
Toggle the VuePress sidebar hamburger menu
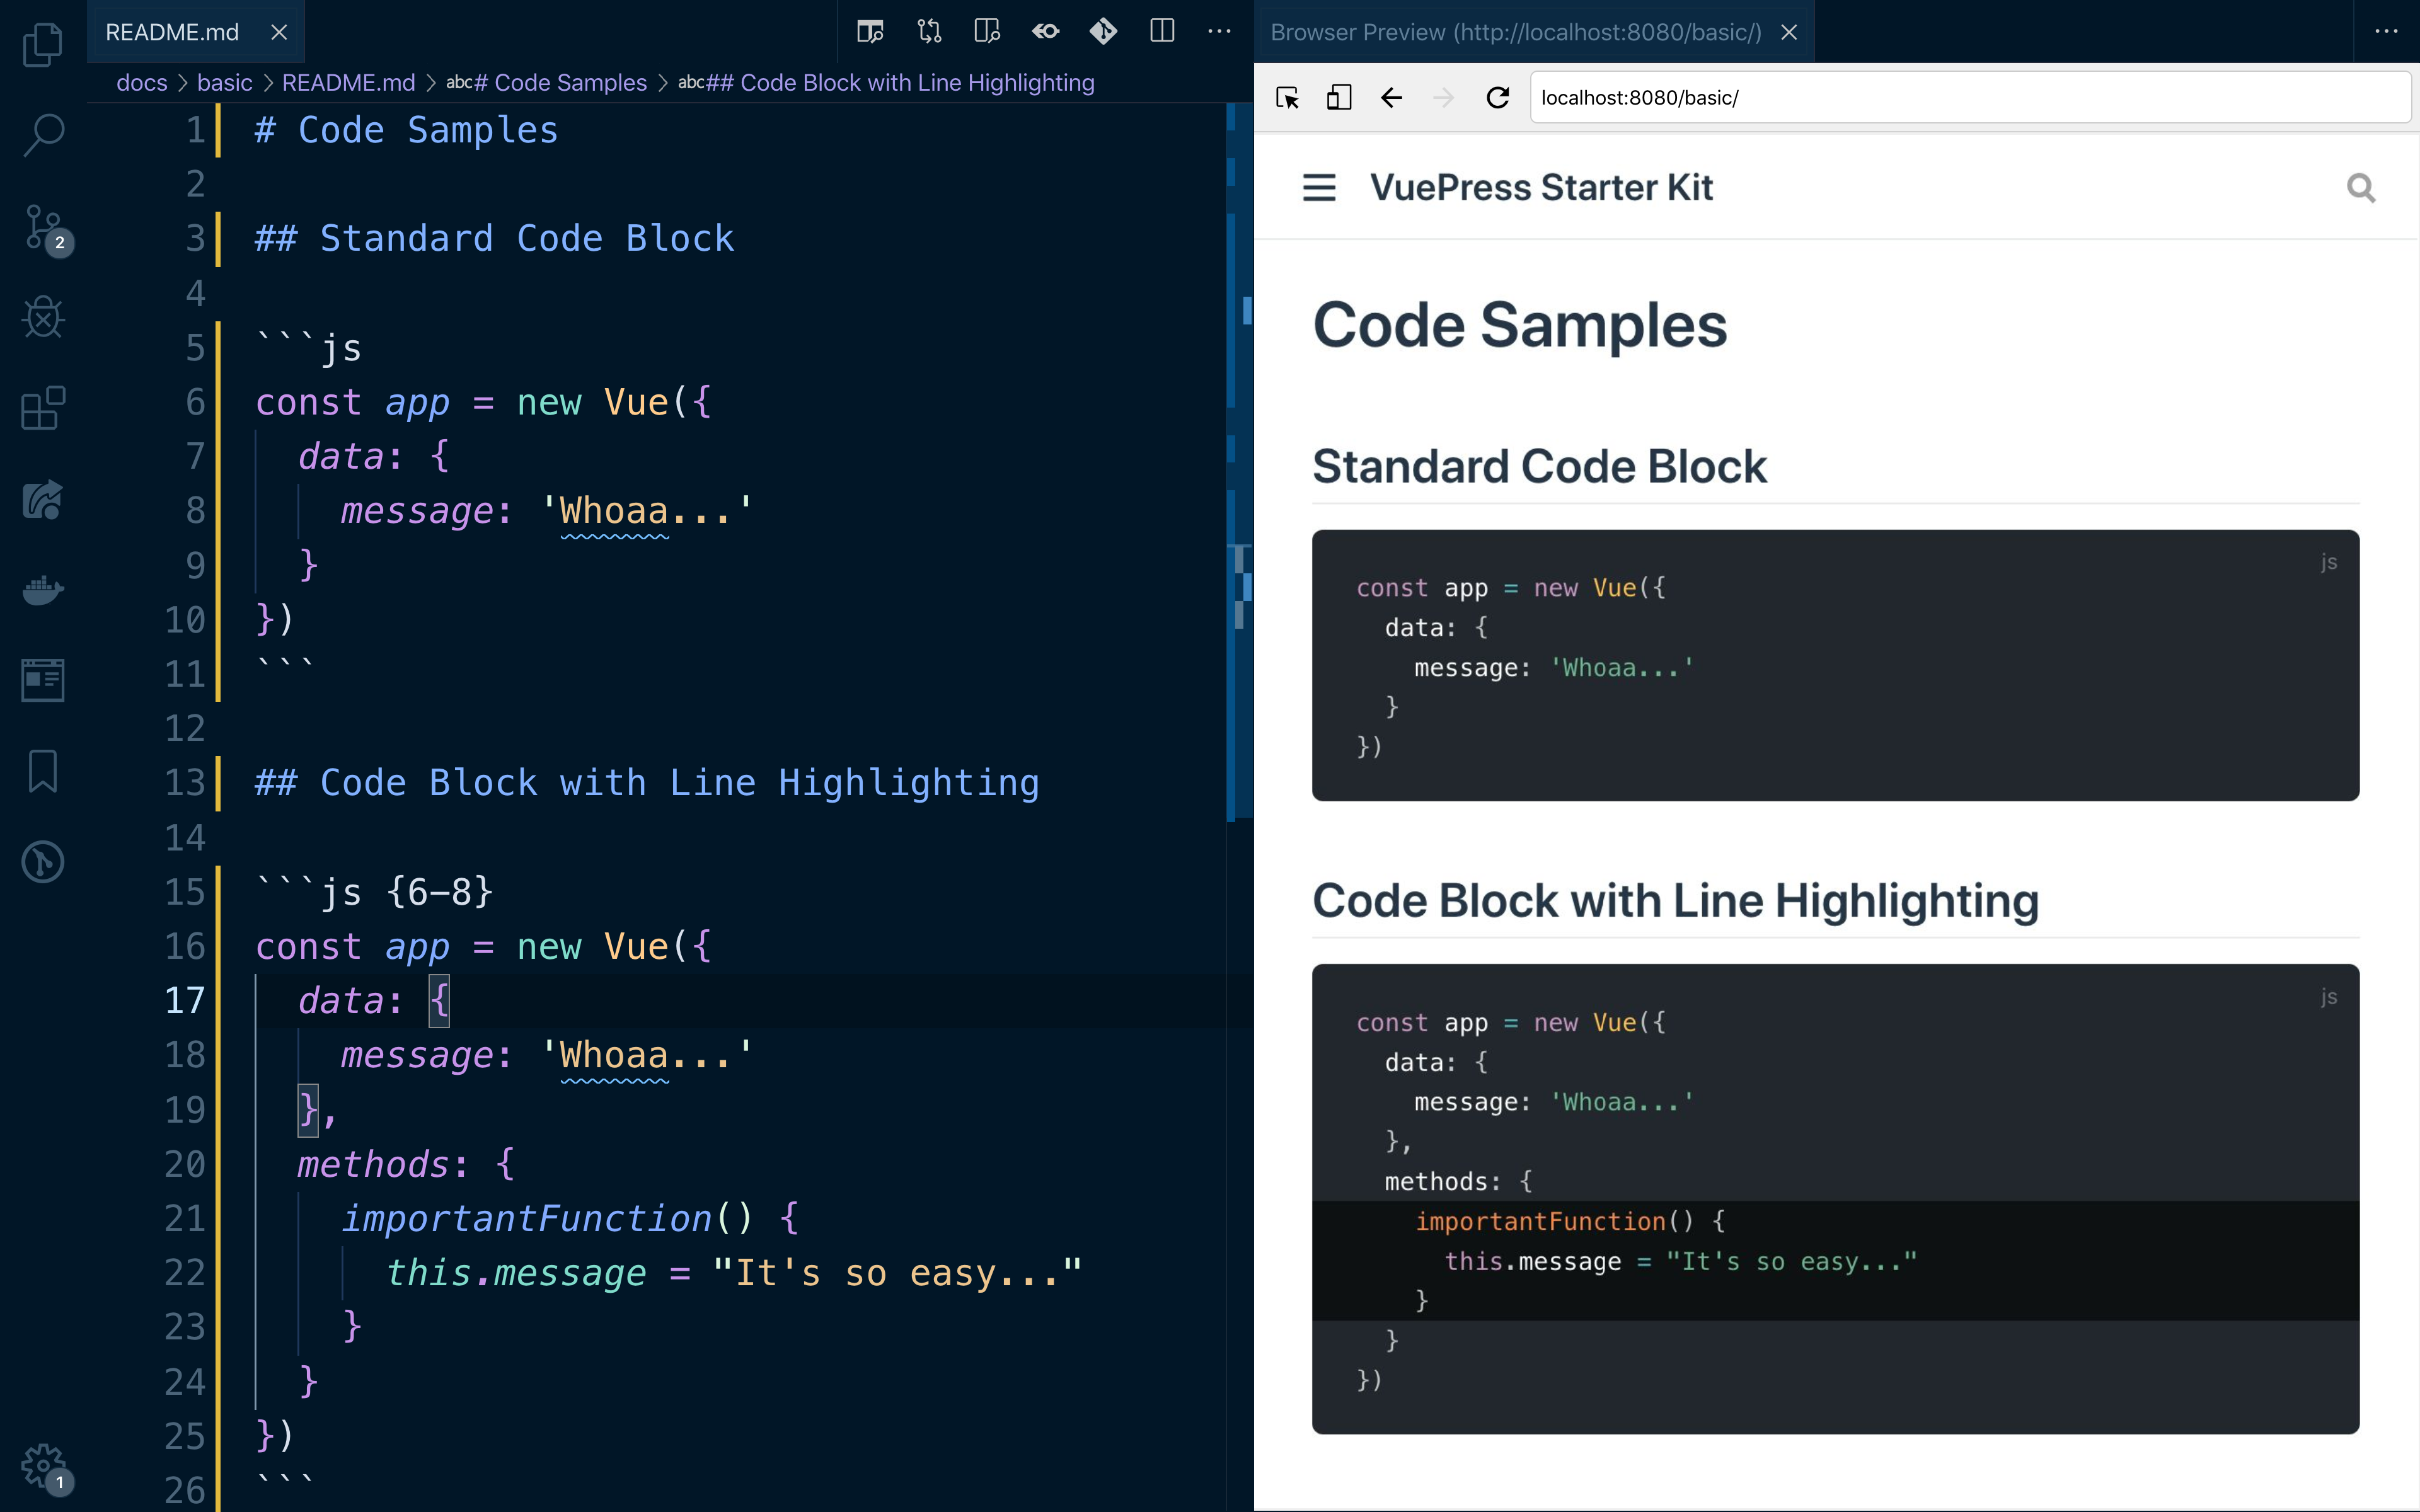click(x=1319, y=187)
